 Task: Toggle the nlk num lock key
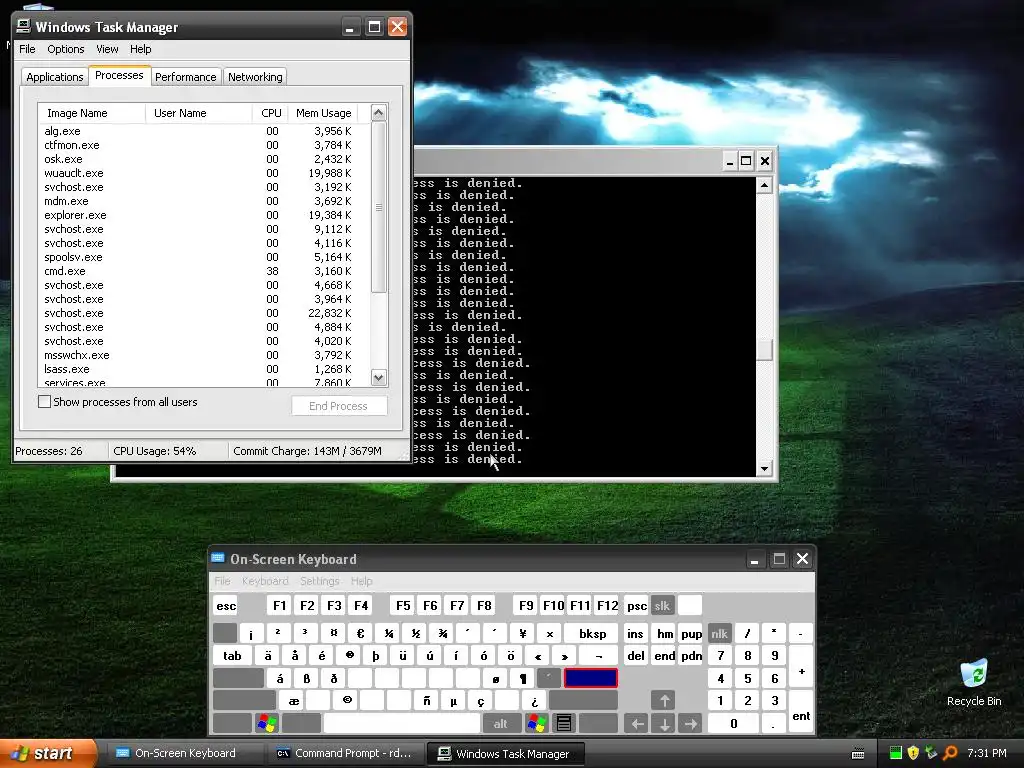click(x=719, y=633)
